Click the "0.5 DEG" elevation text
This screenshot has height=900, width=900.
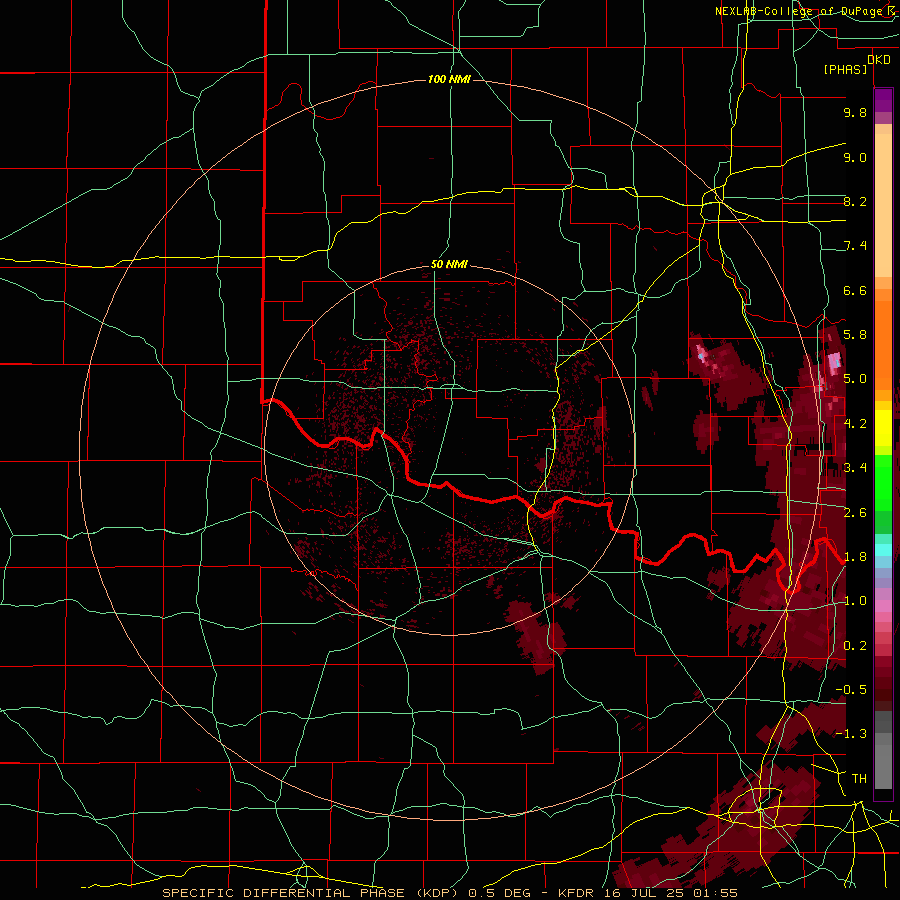(x=498, y=893)
